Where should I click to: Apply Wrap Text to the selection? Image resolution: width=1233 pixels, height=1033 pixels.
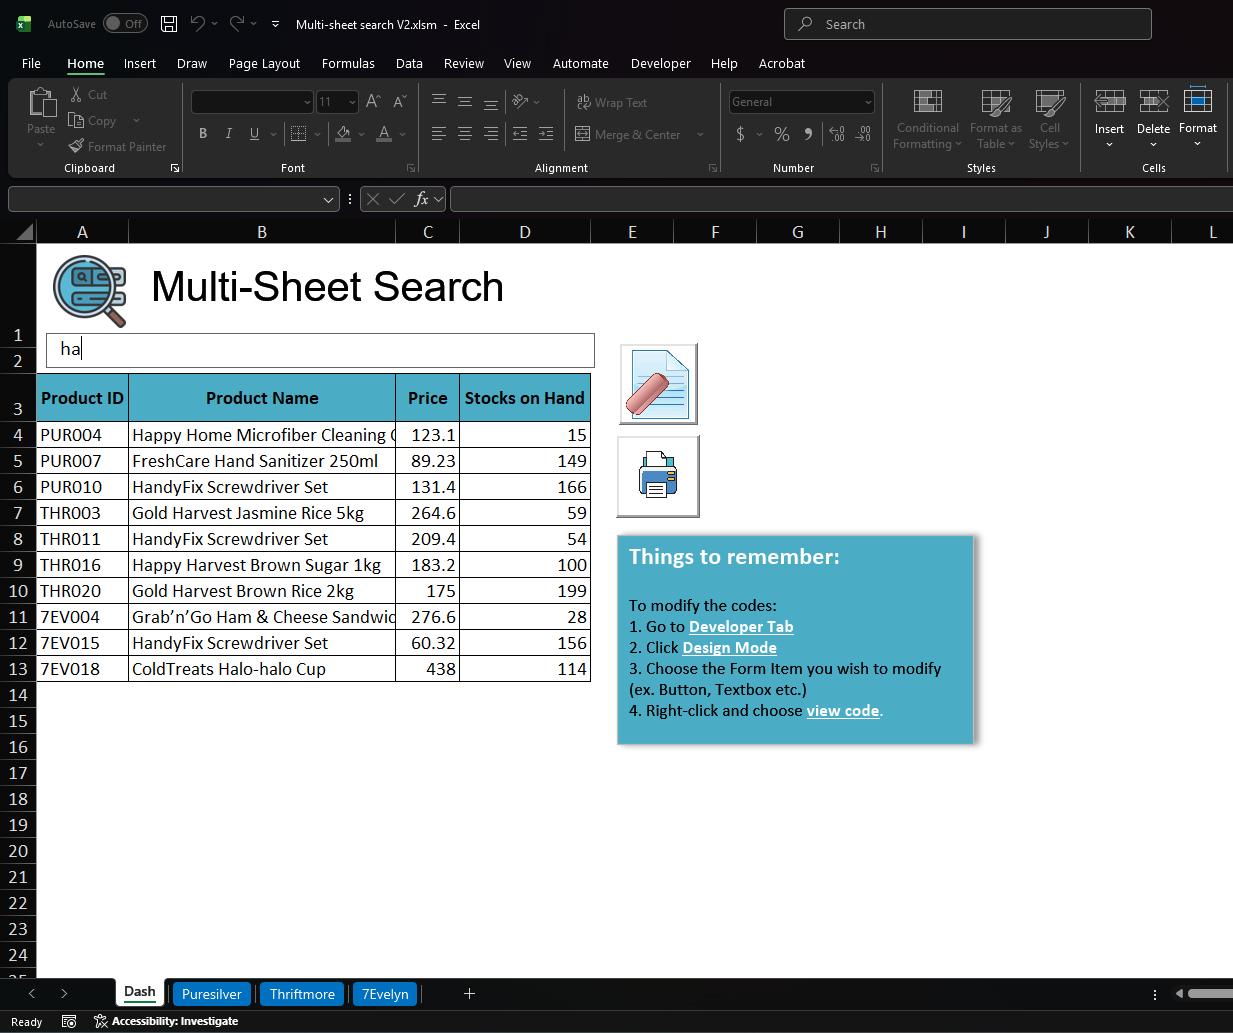(x=611, y=102)
